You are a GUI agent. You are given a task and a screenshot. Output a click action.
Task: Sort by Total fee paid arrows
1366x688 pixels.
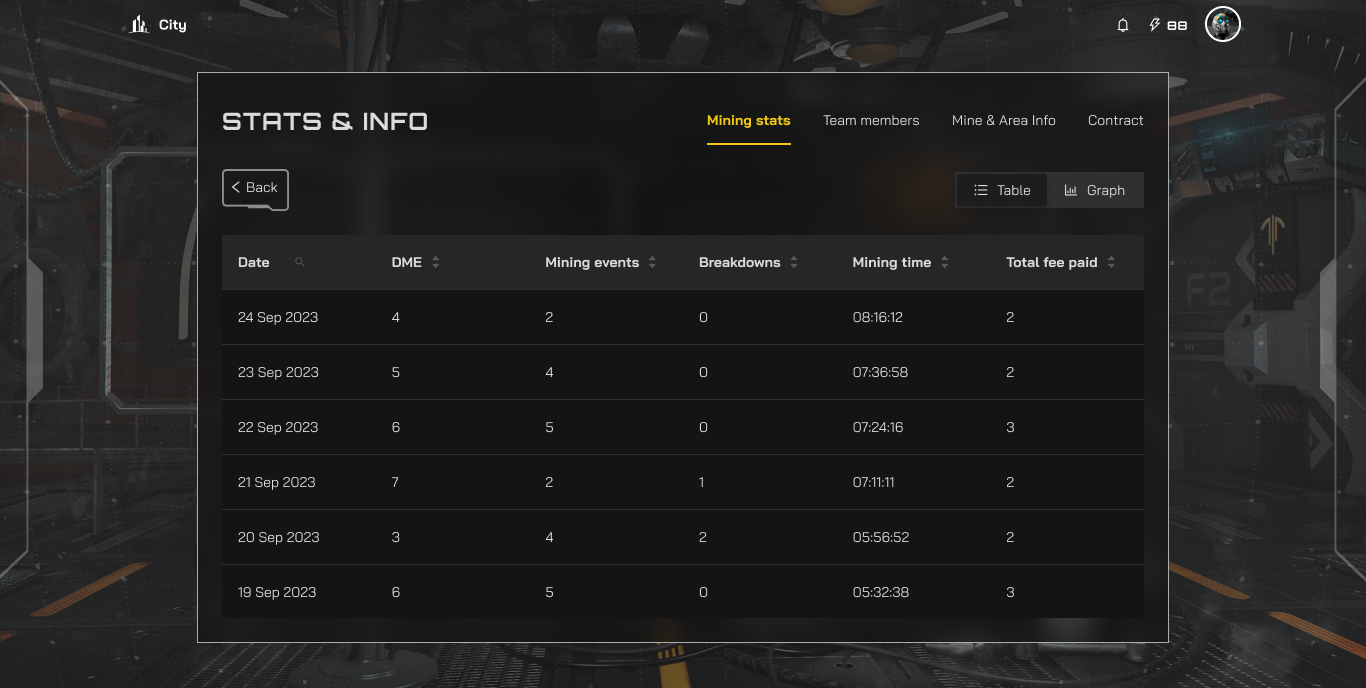pyautogui.click(x=1111, y=262)
